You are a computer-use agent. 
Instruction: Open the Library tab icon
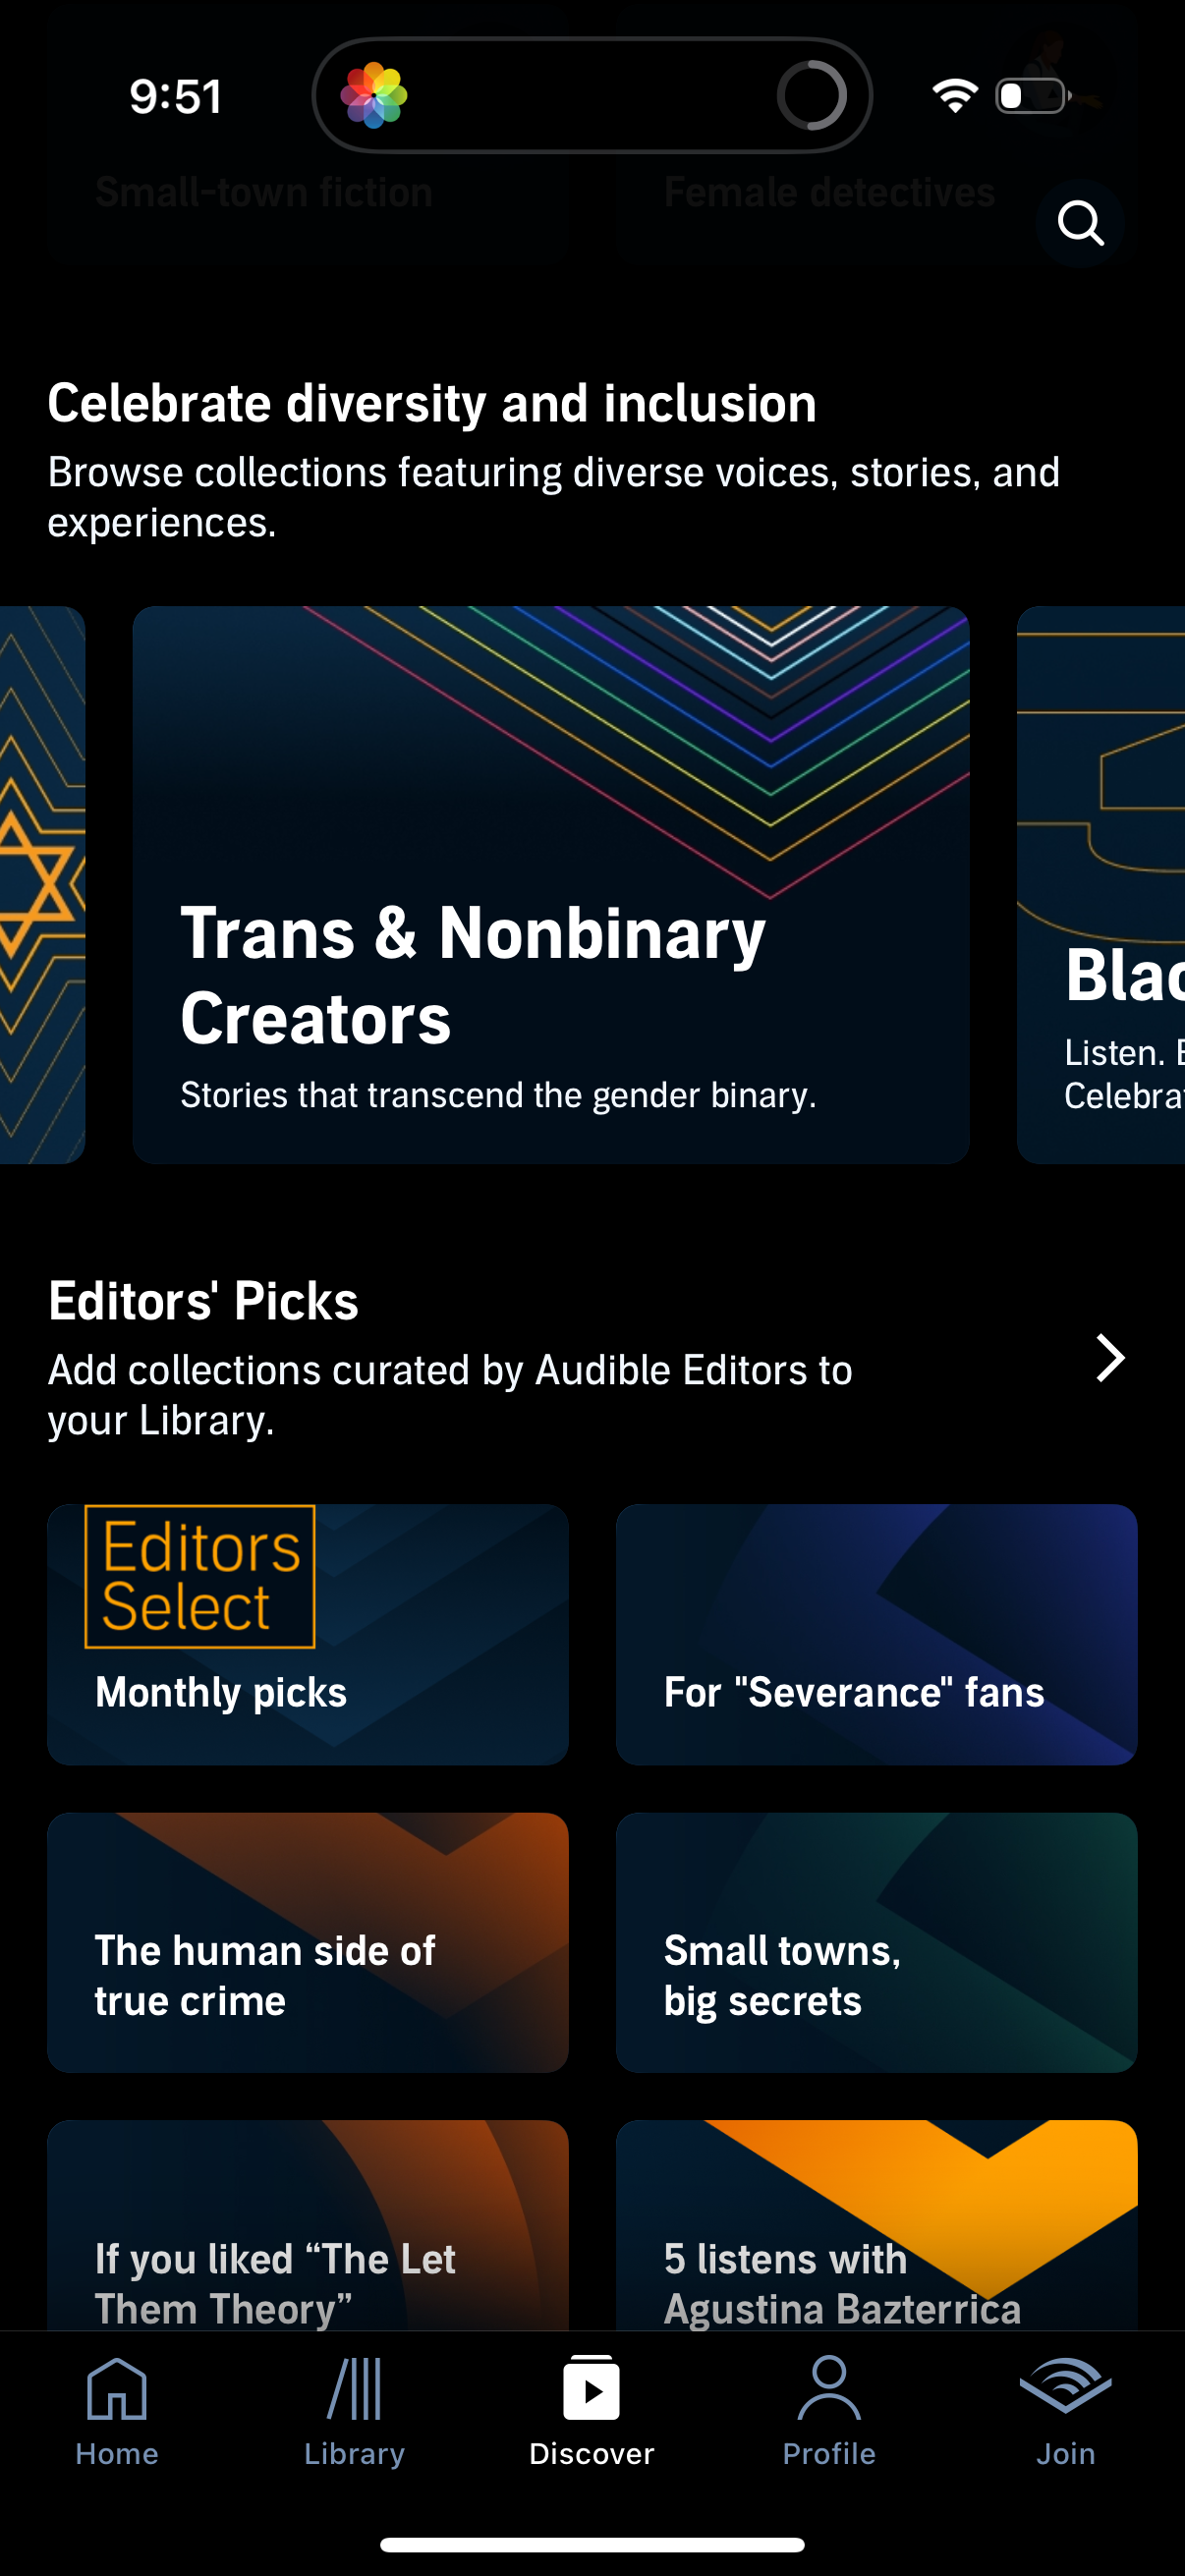[x=355, y=2396]
